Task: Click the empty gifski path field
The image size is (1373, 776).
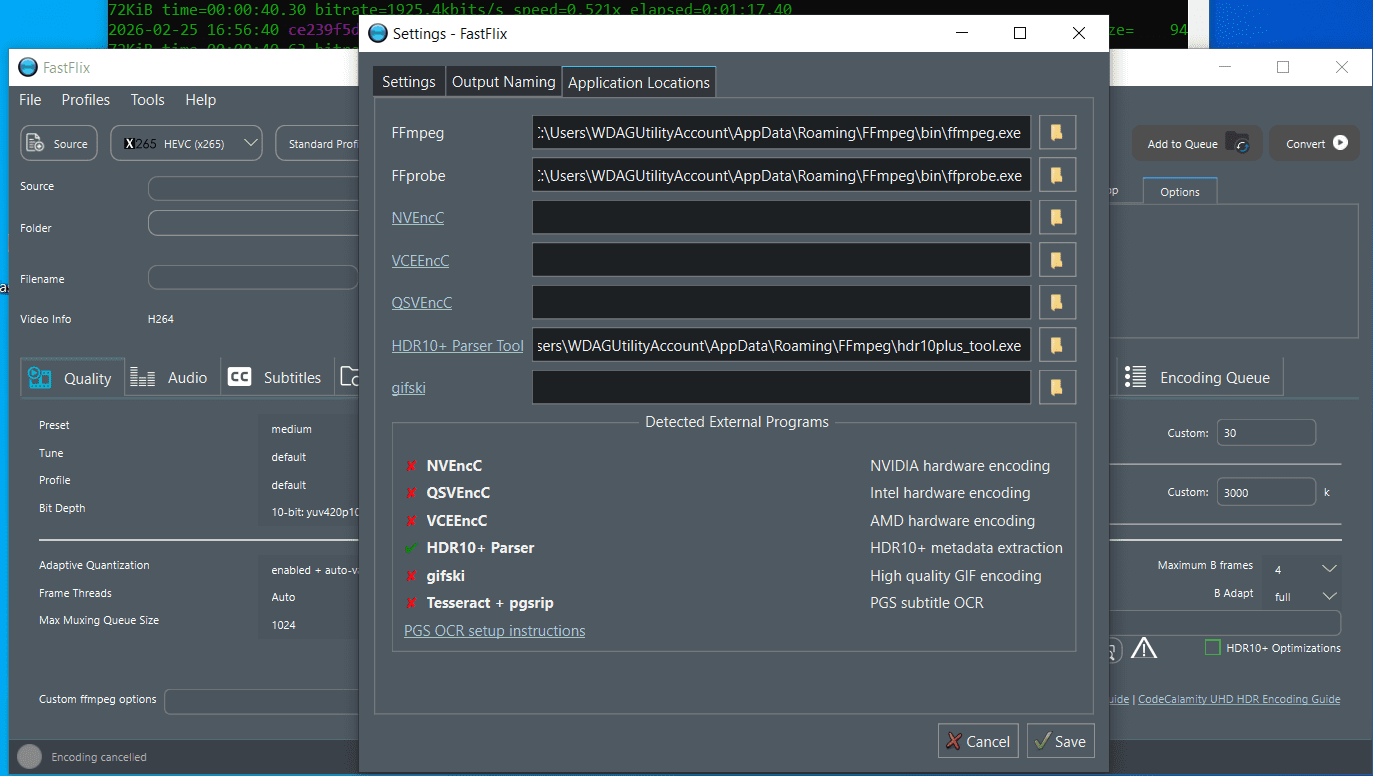Action: click(781, 387)
